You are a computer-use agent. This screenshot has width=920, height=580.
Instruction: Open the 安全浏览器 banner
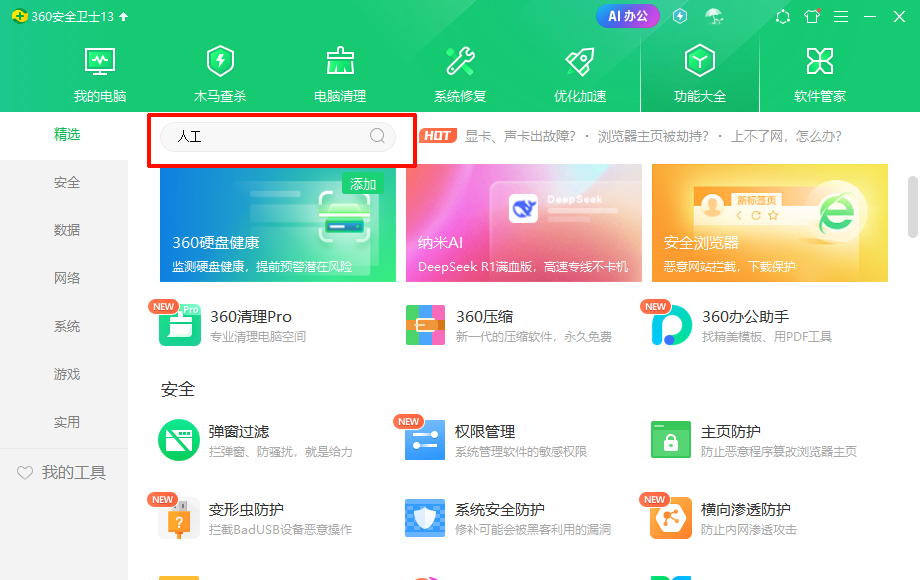[x=769, y=223]
